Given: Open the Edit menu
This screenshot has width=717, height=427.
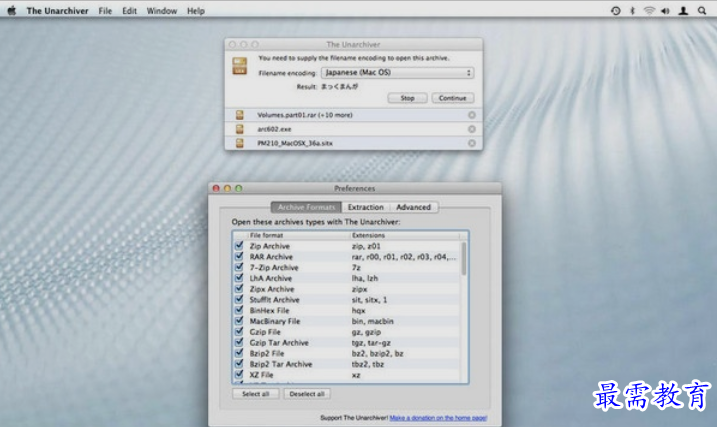Looking at the screenshot, I should tap(129, 11).
